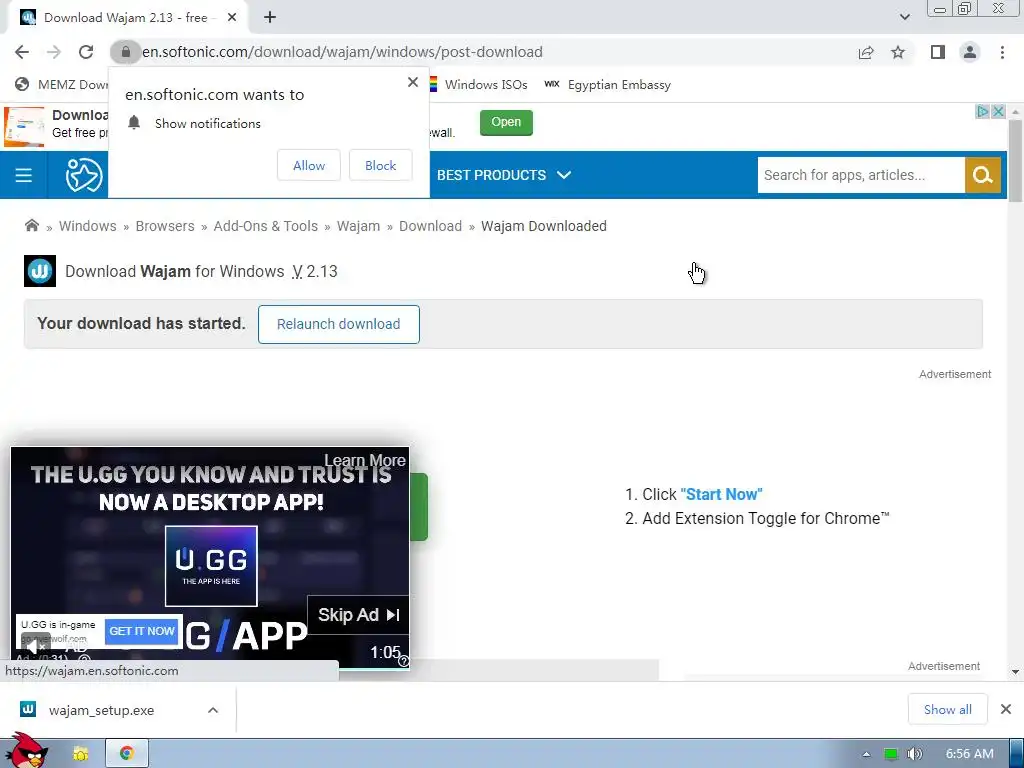Viewport: 1024px width, 768px height.
Task: Open the Windows breadcrumb link
Action: [88, 226]
